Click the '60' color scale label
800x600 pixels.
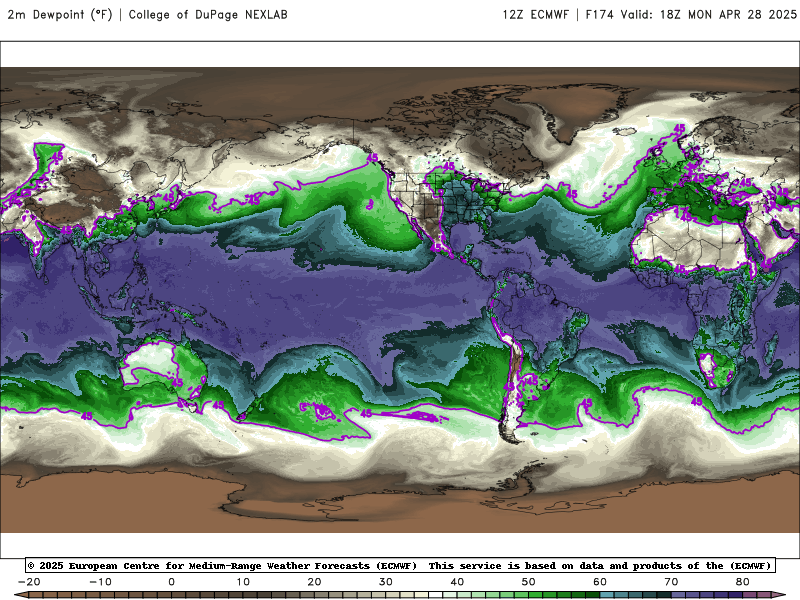(x=600, y=582)
